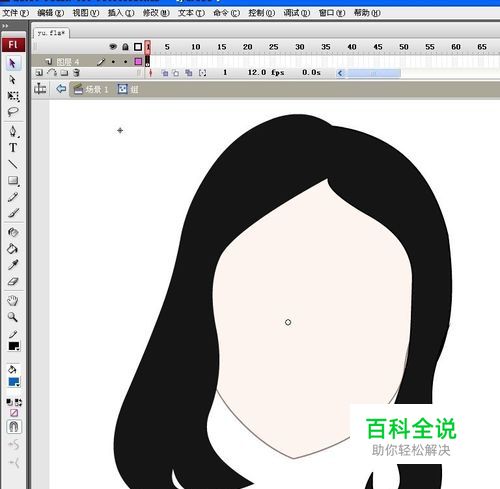Click the timeline horizontal scrollbar thumb
The height and width of the screenshot is (489, 500).
(x=373, y=73)
